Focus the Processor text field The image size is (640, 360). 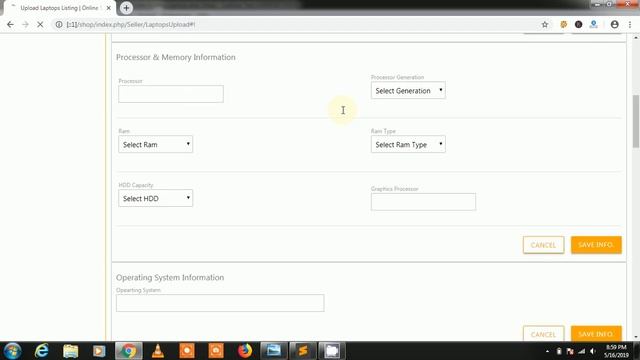click(171, 94)
